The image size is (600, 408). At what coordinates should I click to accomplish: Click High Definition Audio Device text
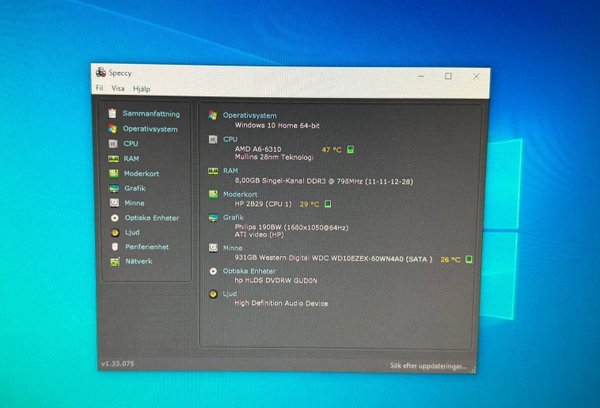(x=281, y=303)
